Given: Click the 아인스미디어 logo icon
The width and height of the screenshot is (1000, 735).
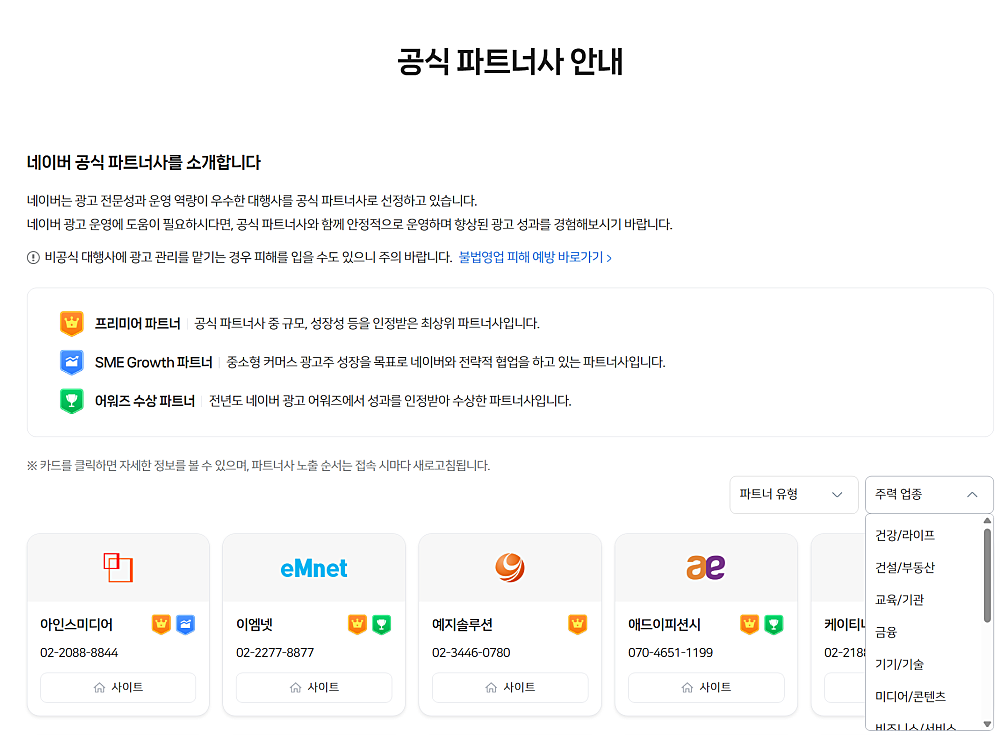Looking at the screenshot, I should (x=118, y=567).
